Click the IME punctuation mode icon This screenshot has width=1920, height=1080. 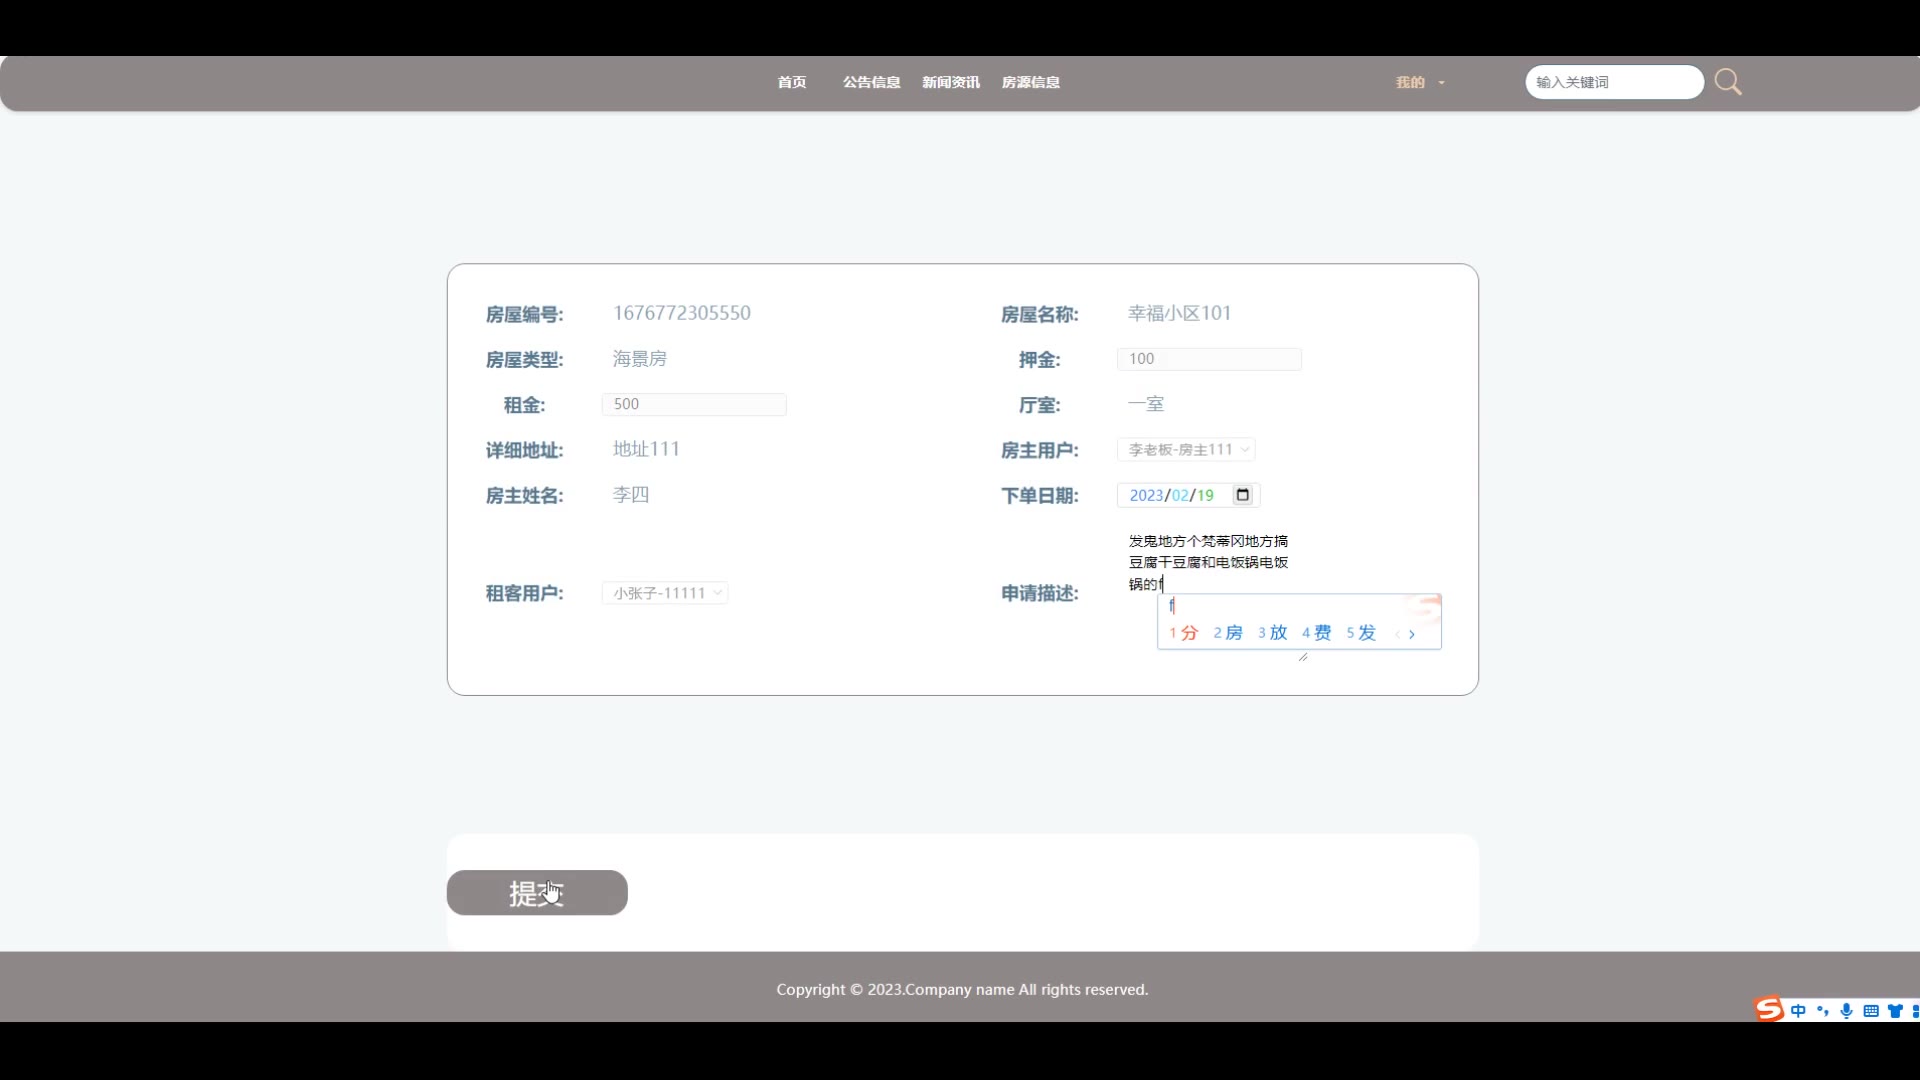point(1822,1011)
